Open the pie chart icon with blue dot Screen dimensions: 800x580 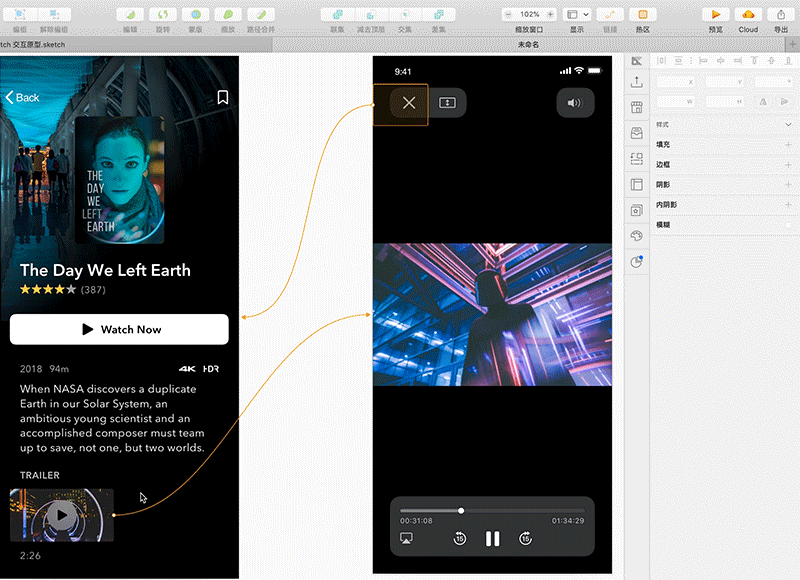636,262
